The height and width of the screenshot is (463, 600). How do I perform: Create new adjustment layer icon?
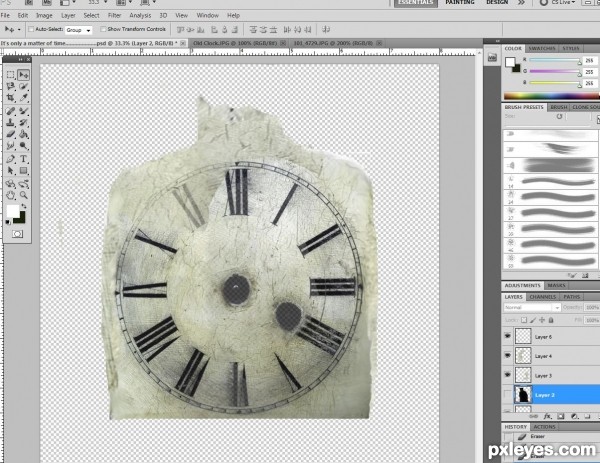(574, 416)
